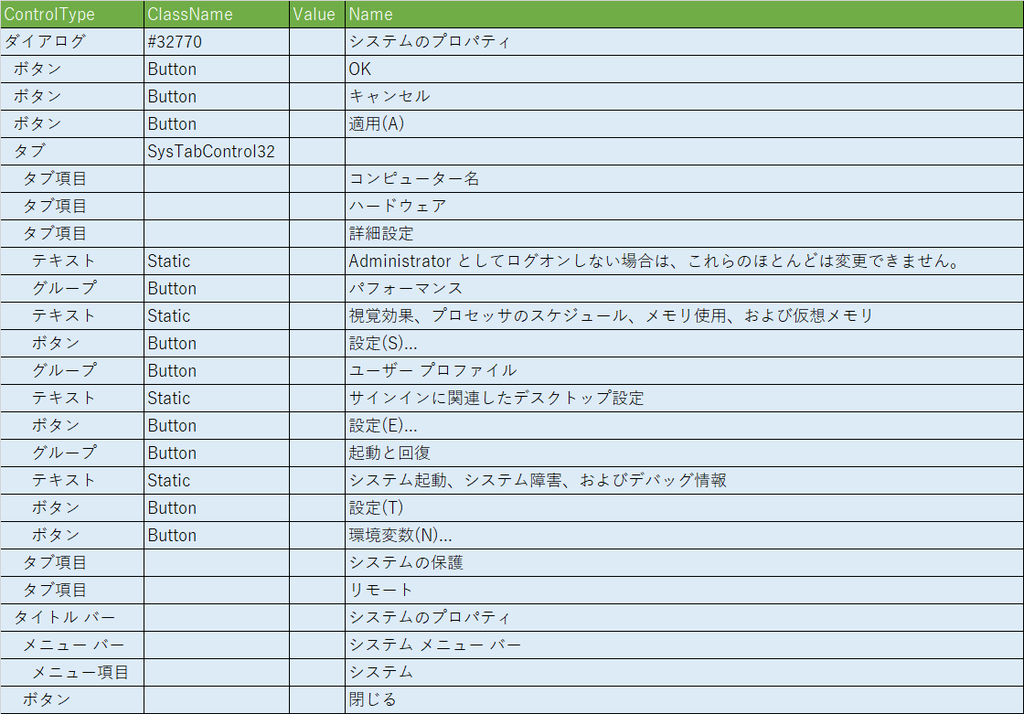This screenshot has width=1024, height=714.
Task: Click the Button class cell beside キャンセル
Action: 216,97
